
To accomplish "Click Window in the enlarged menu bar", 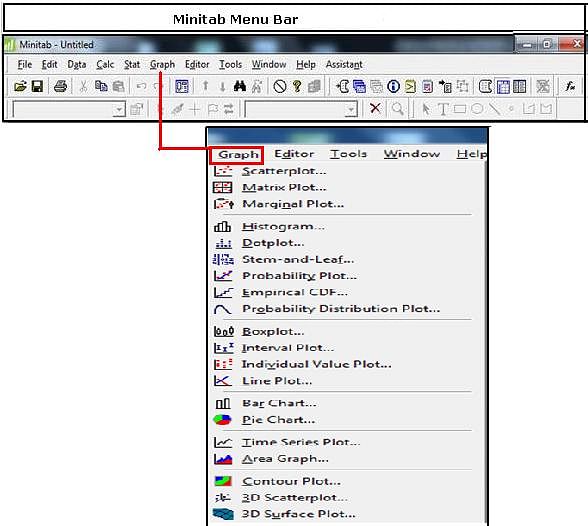I will (411, 154).
